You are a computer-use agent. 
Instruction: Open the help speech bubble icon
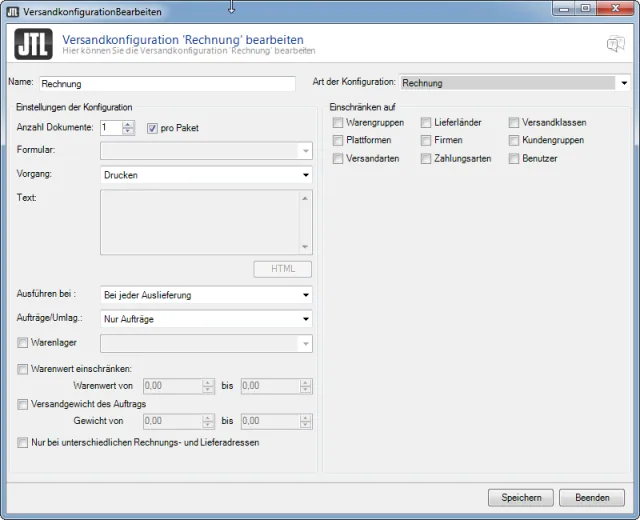coord(616,44)
